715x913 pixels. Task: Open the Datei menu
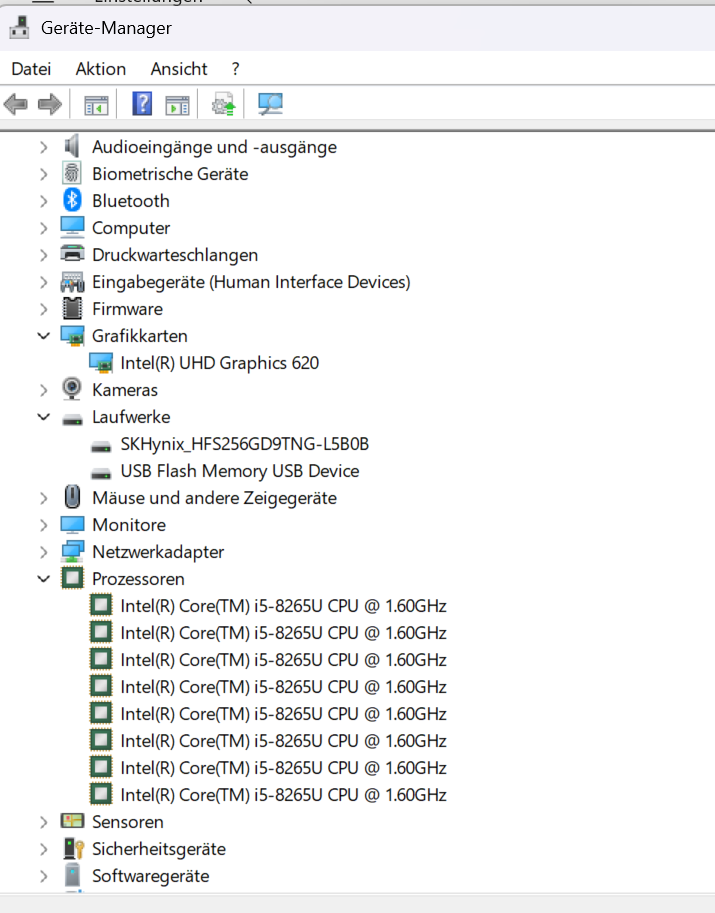31,69
